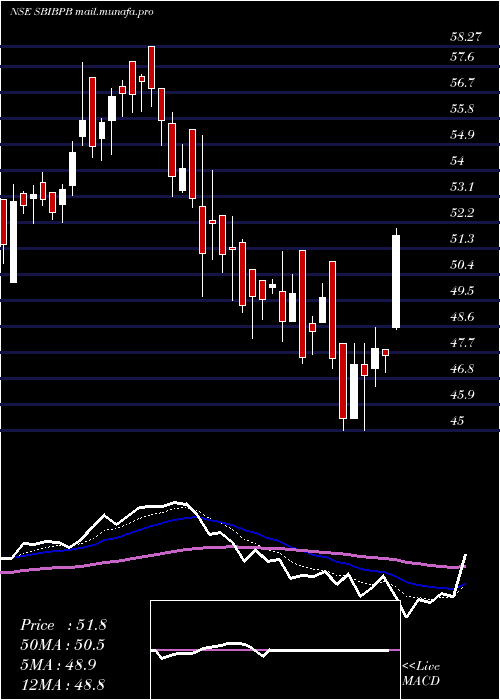Click inside the MACD inset chart box
500x700 pixels.
(x=275, y=650)
